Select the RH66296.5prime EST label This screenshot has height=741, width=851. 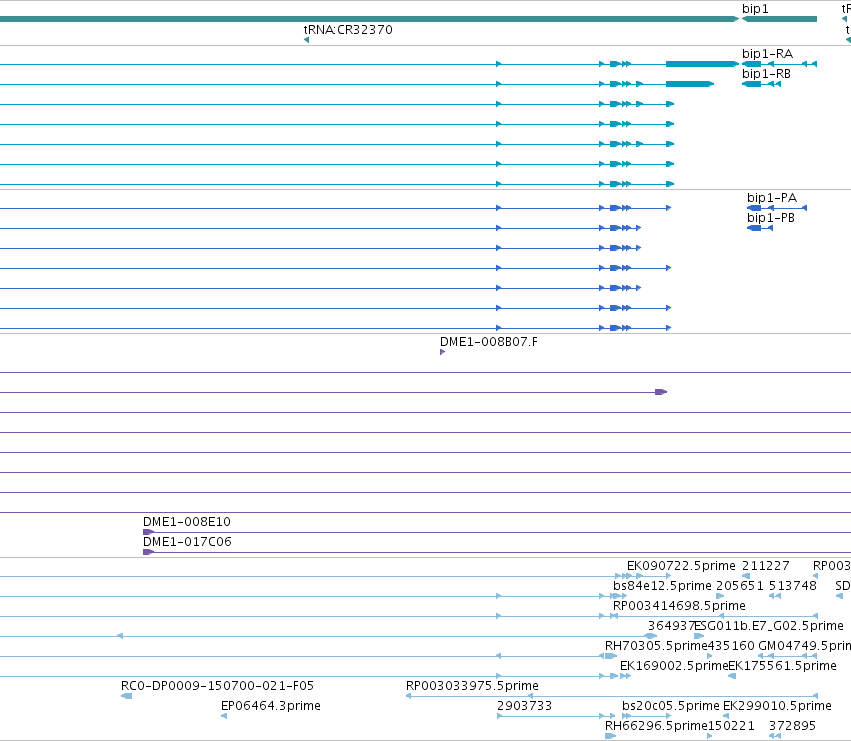[x=656, y=726]
